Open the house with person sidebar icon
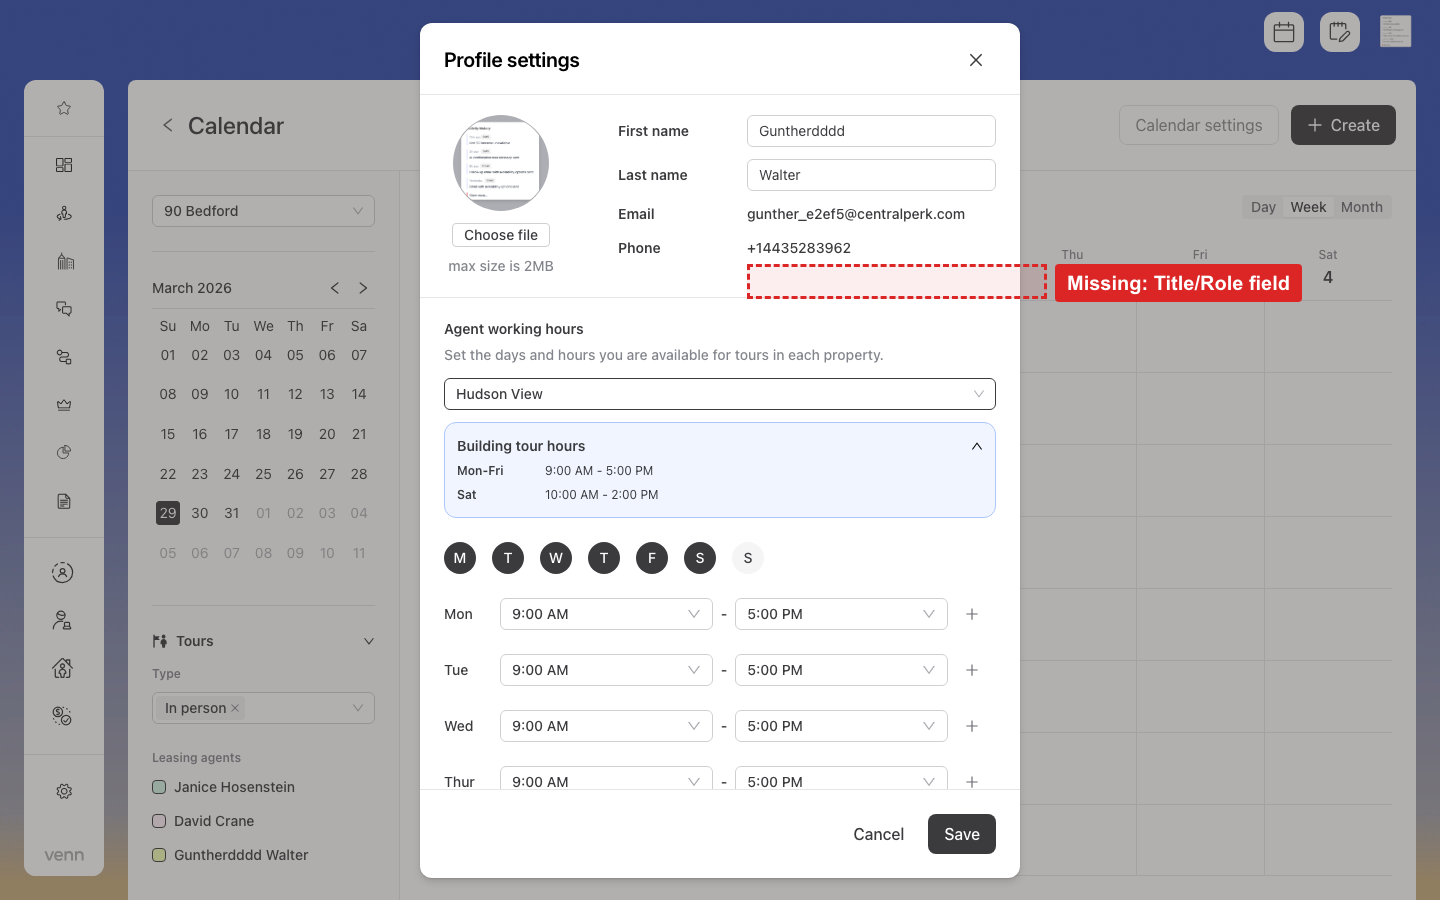Screen dimensions: 1440x900 coord(63,669)
